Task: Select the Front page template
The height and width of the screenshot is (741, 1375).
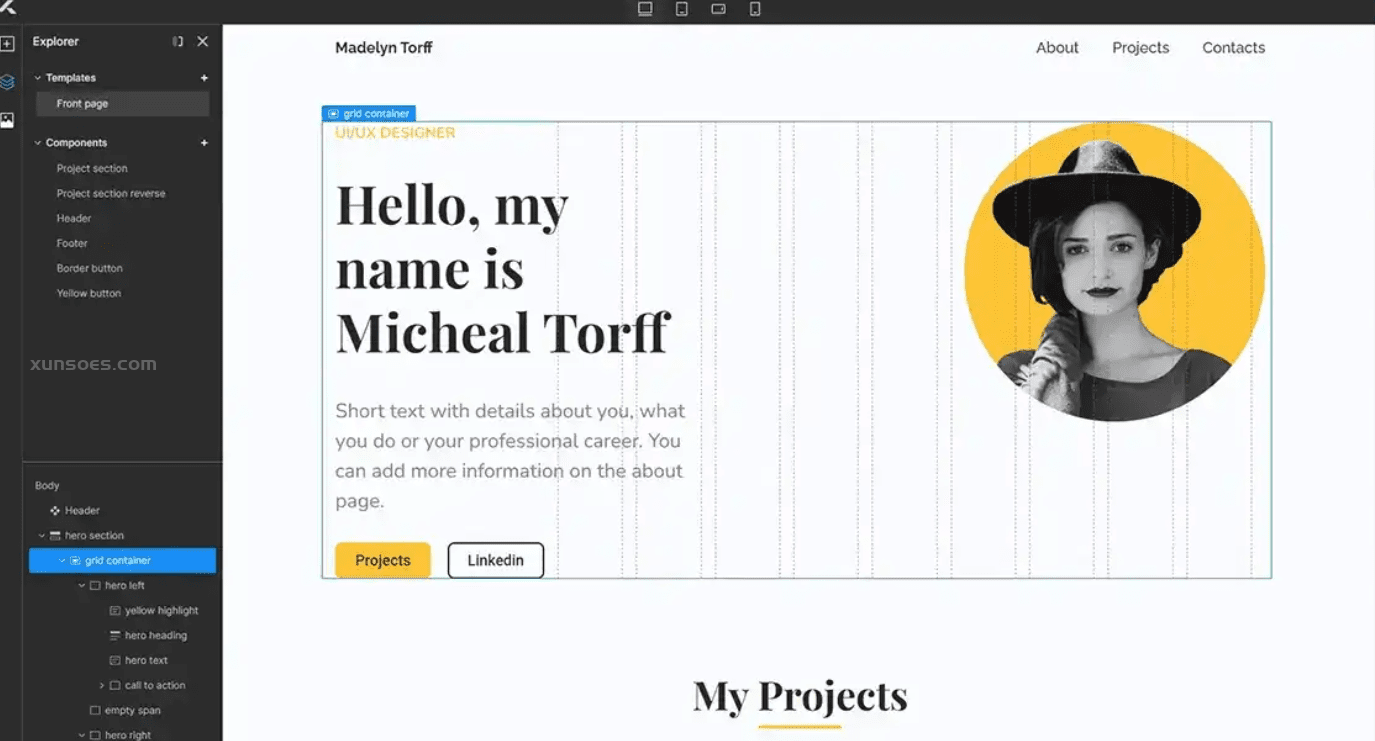Action: point(123,104)
